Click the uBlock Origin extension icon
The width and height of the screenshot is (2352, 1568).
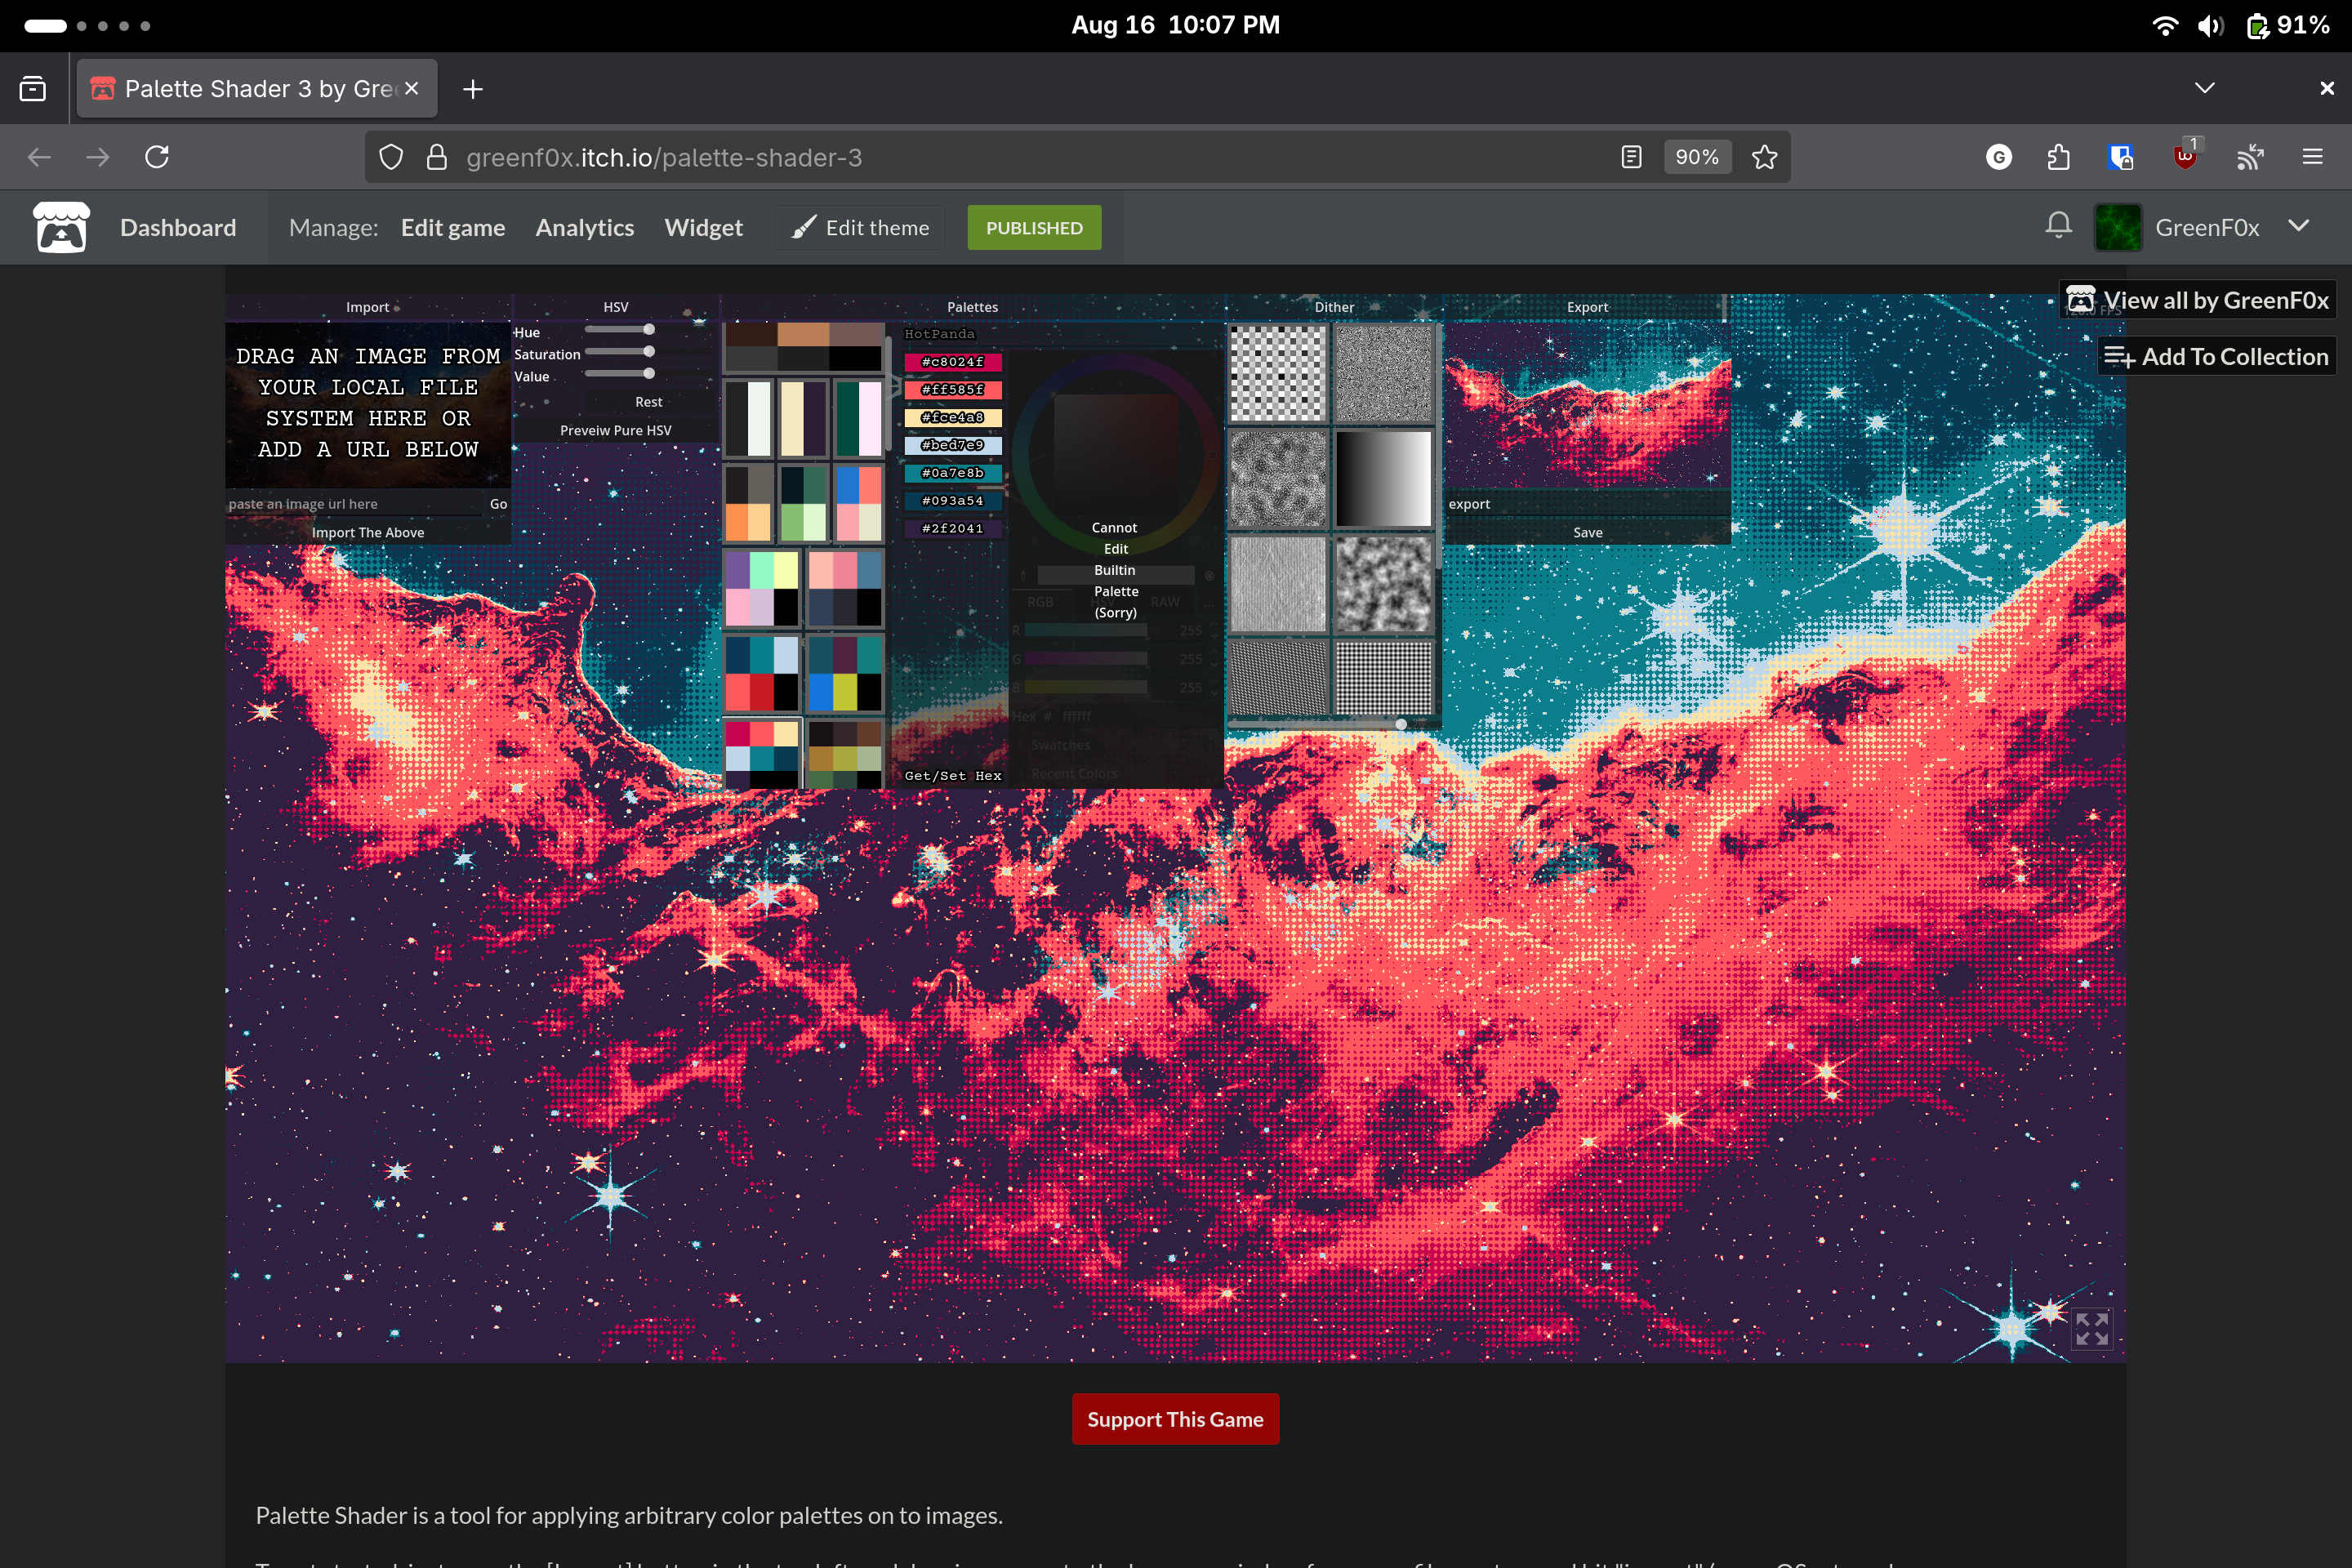coord(2186,156)
